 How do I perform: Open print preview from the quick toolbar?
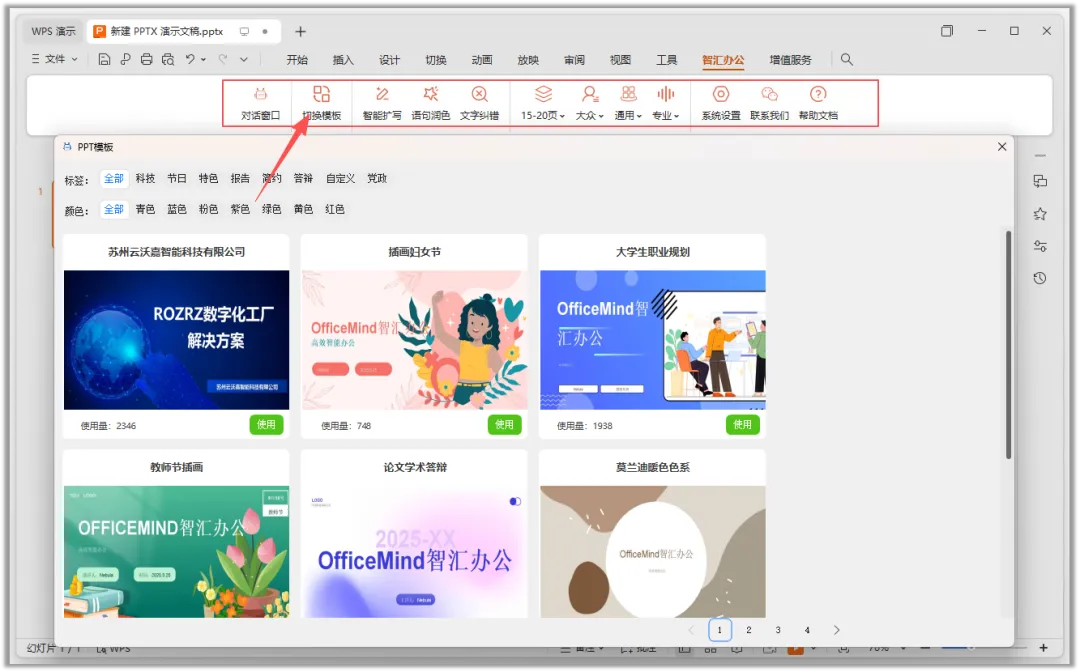[x=167, y=60]
